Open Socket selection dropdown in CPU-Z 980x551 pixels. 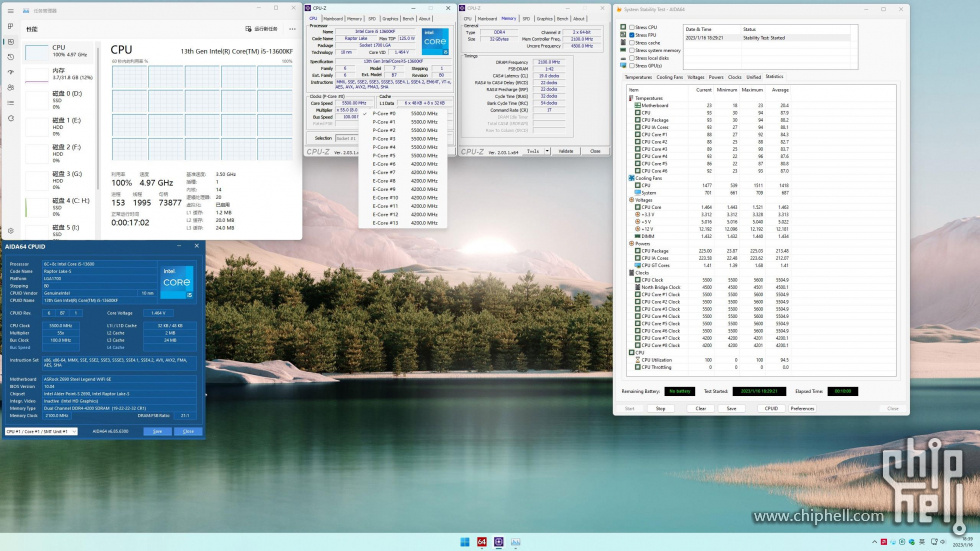pyautogui.click(x=346, y=138)
